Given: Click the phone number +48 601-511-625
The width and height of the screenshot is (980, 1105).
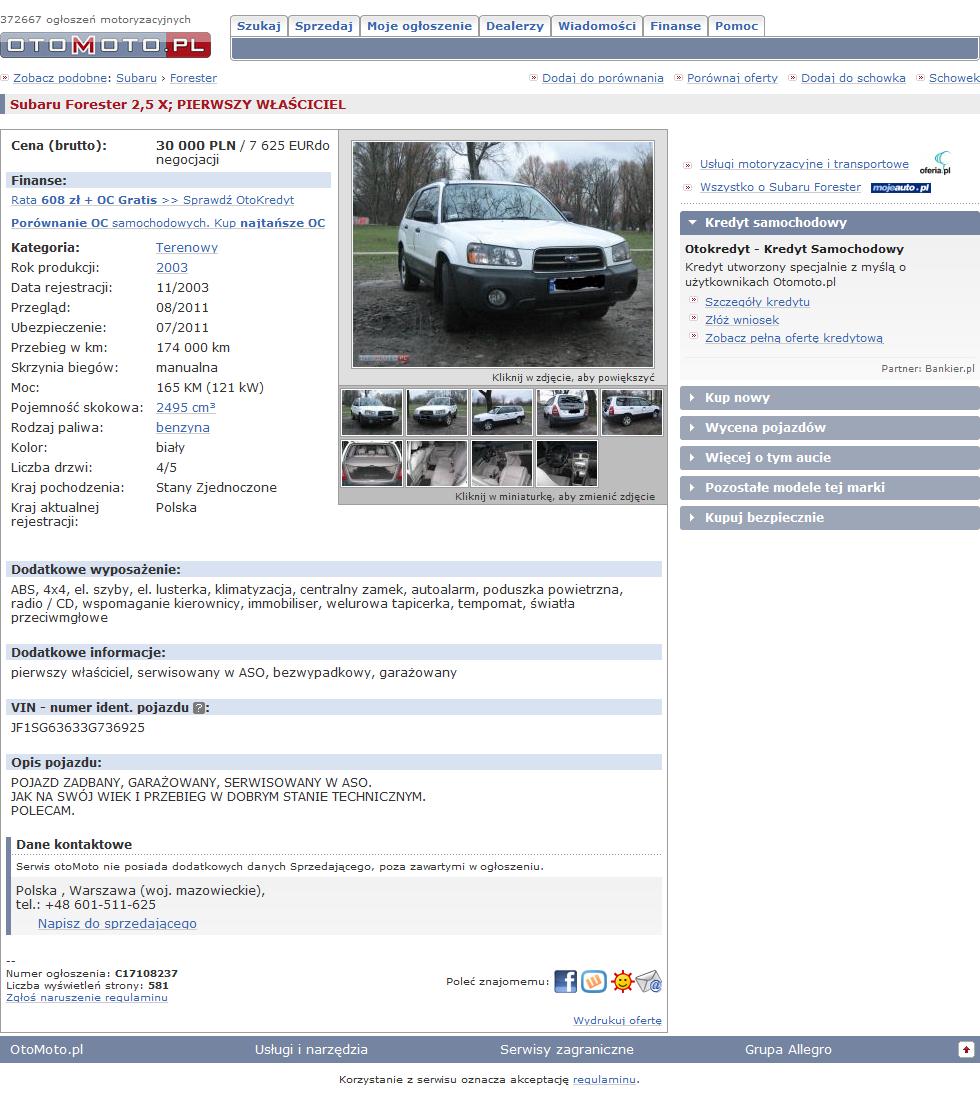Looking at the screenshot, I should (x=100, y=905).
